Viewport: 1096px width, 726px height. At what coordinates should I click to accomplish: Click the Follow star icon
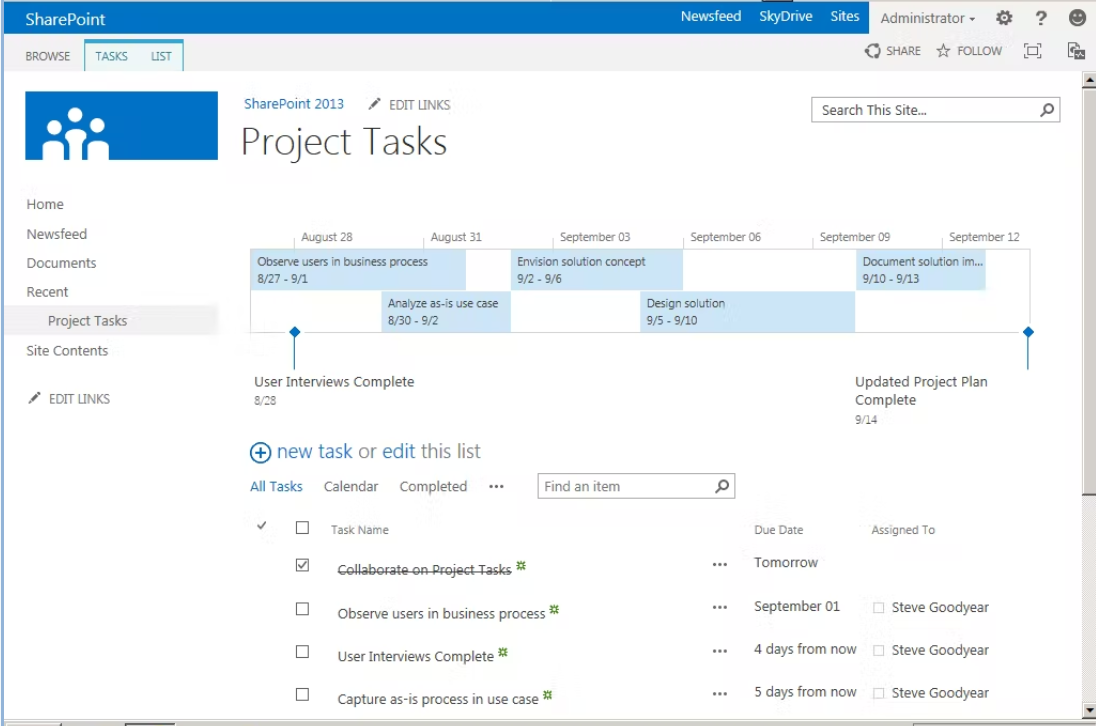(x=943, y=50)
